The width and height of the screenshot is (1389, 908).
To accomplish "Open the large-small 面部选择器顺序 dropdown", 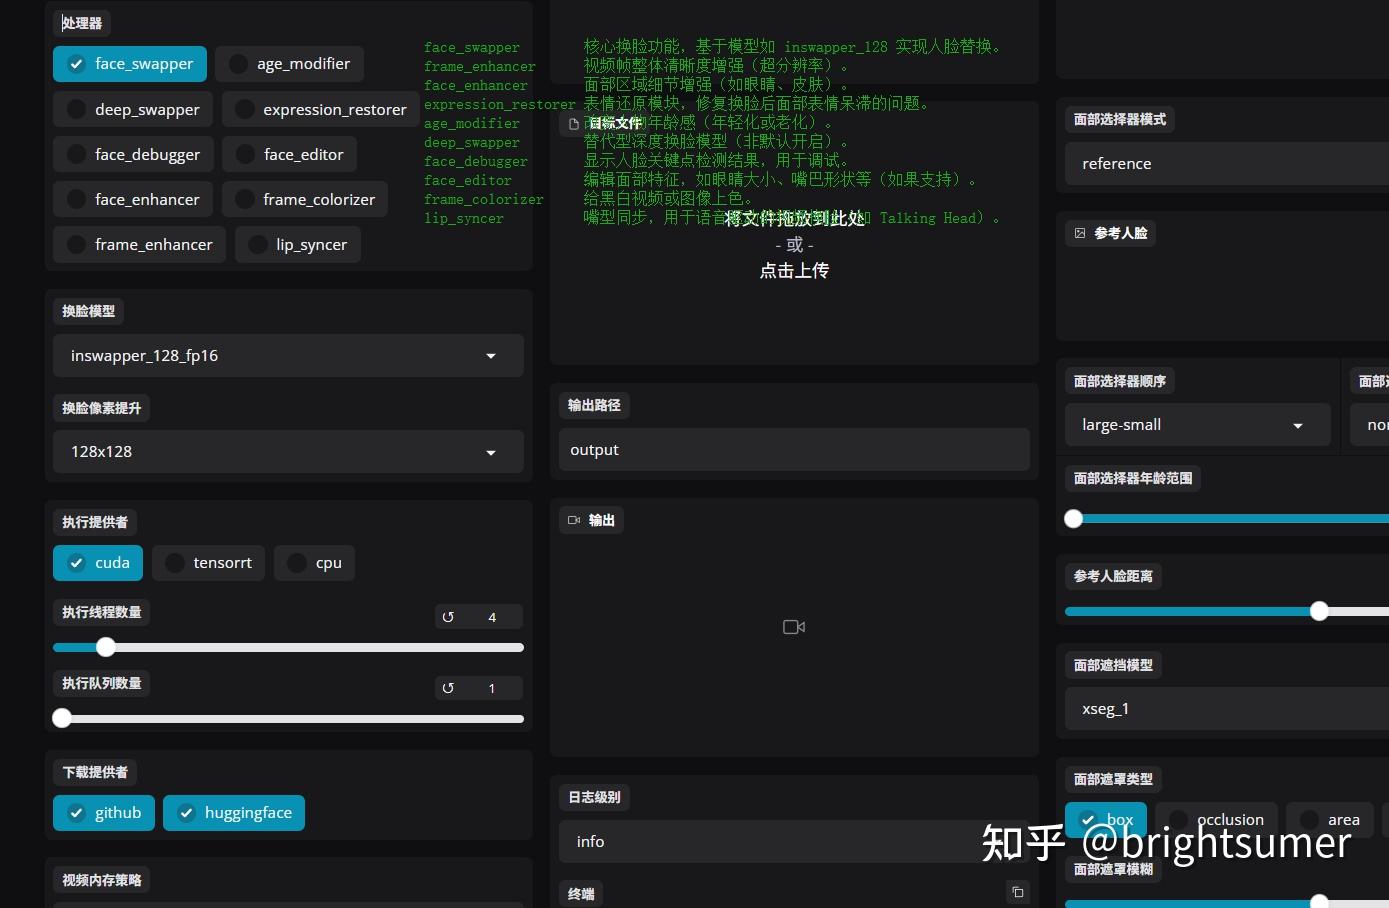I will pos(1197,424).
